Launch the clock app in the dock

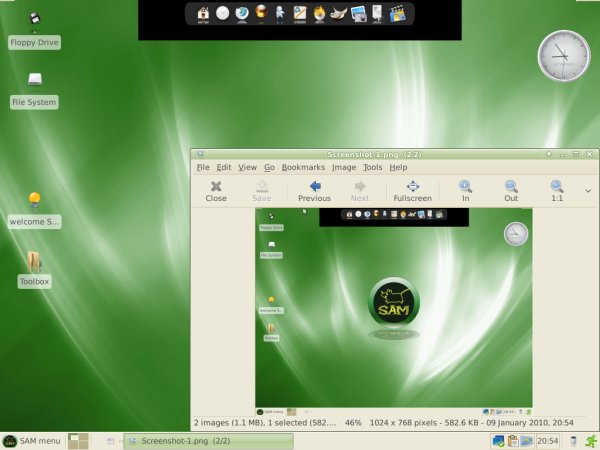(222, 13)
